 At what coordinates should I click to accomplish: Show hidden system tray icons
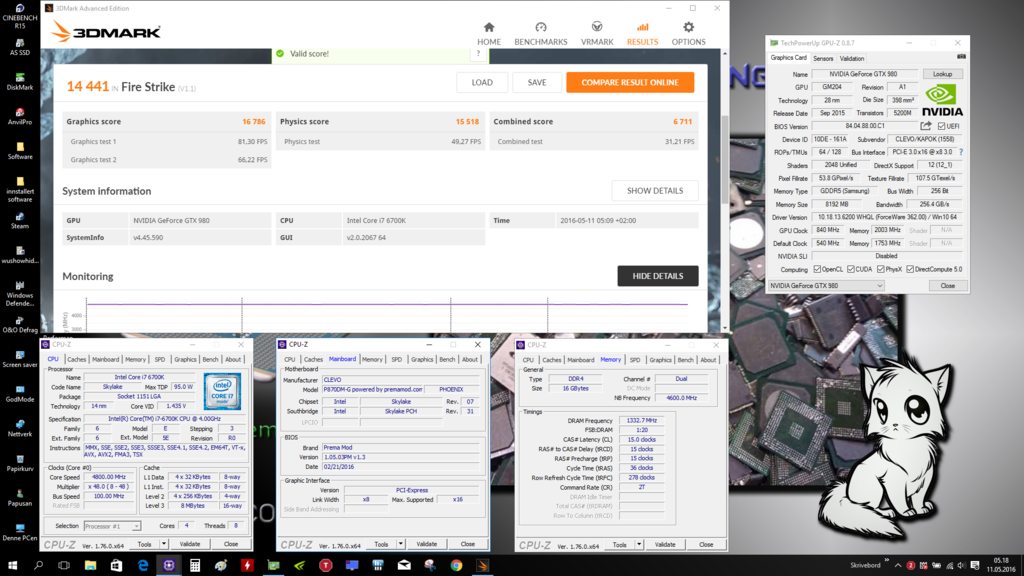point(898,566)
